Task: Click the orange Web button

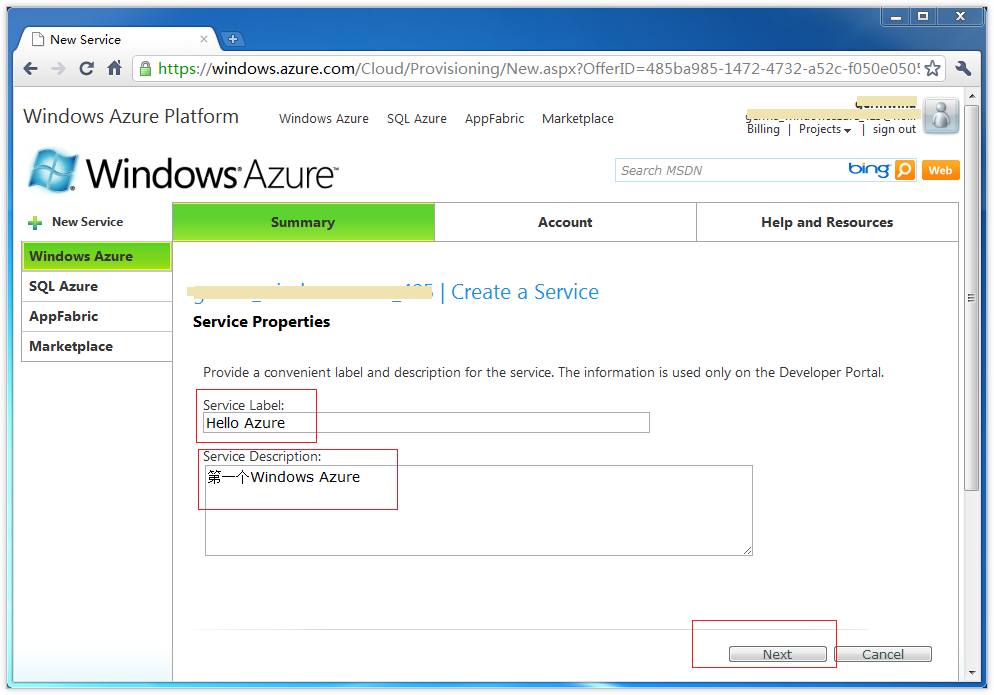Action: click(940, 170)
